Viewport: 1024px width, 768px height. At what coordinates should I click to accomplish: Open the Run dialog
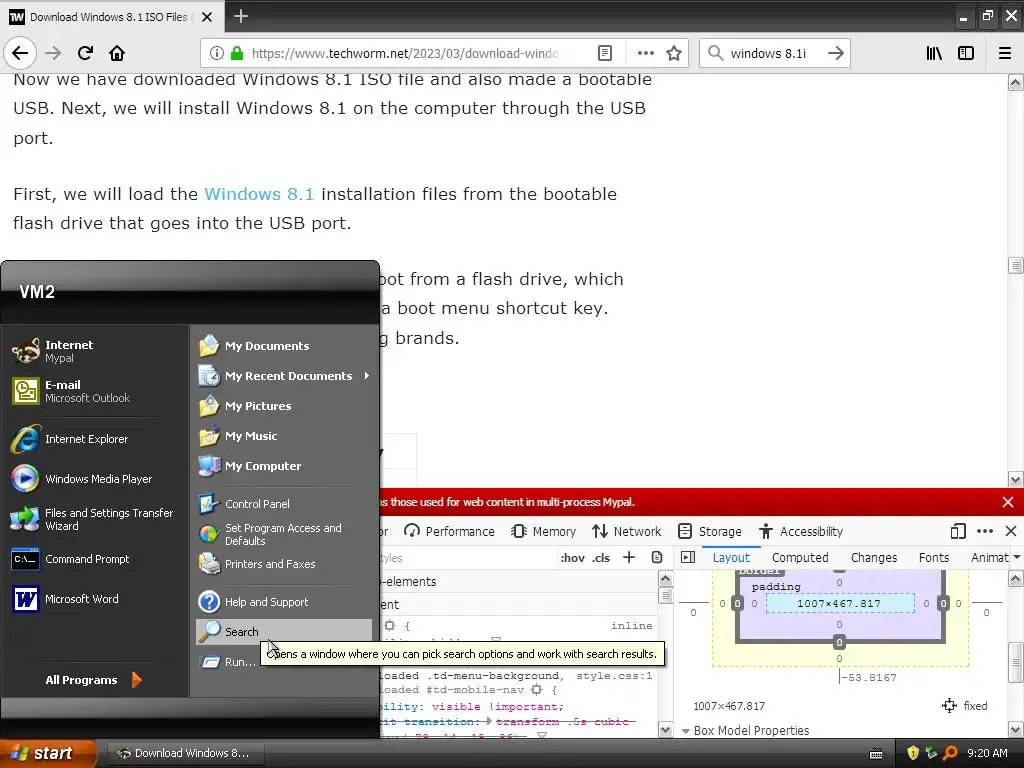[227, 662]
